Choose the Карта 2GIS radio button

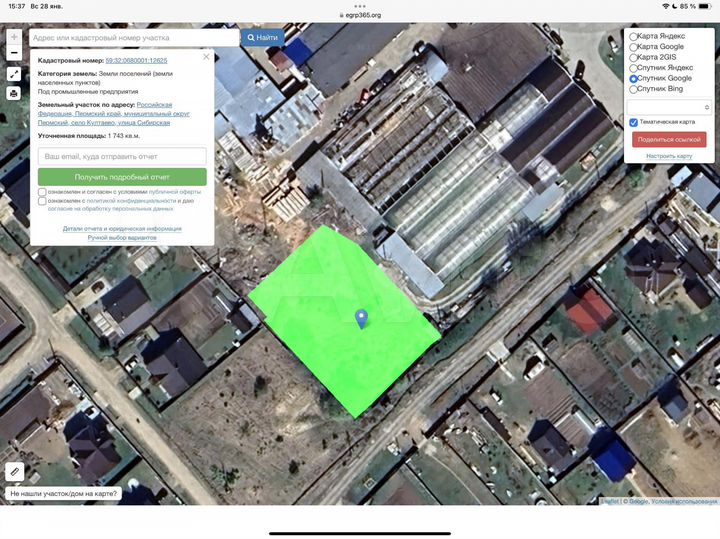tap(633, 57)
